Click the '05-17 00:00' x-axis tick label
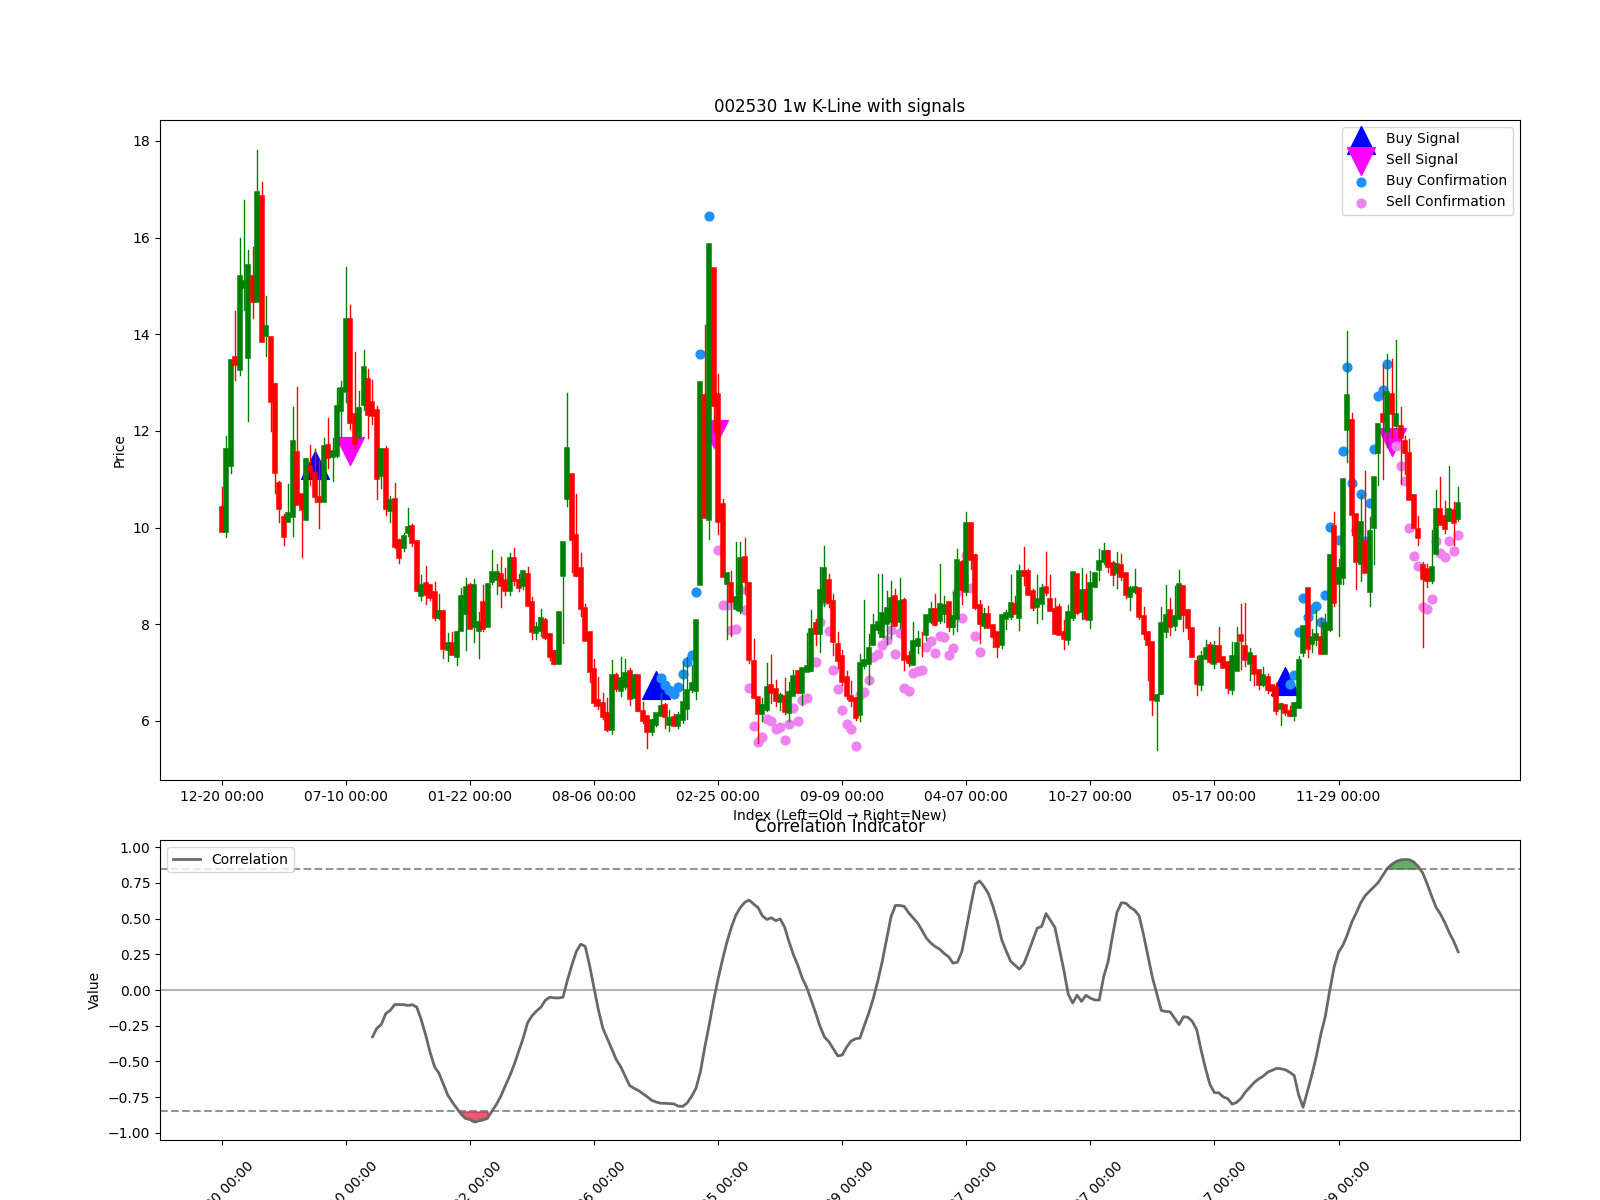1600x1200 pixels. click(x=1214, y=796)
